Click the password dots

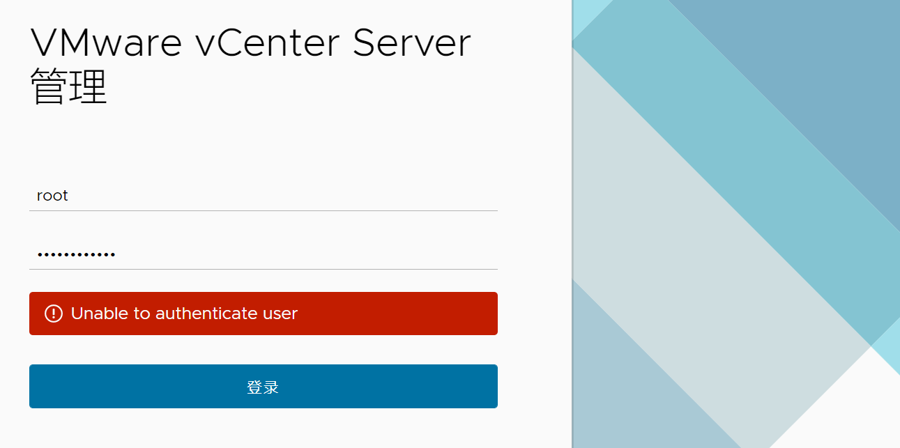[76, 254]
